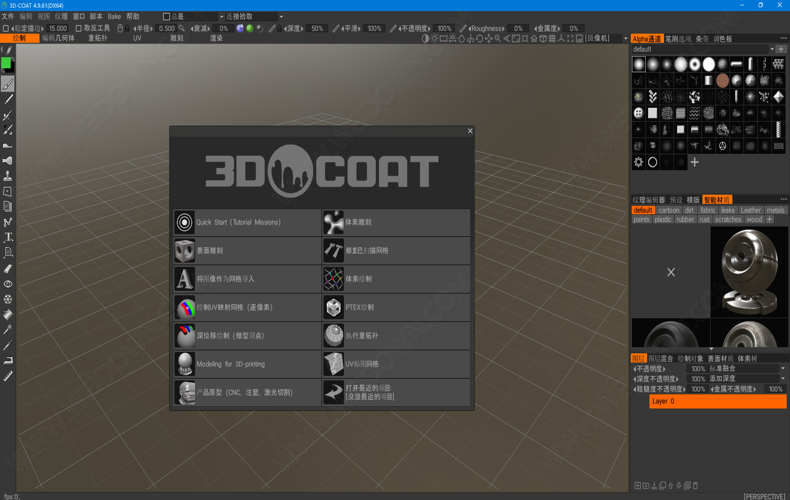Add new folder with plus button in Alpha panel
This screenshot has height=500, width=790.
pyautogui.click(x=781, y=49)
